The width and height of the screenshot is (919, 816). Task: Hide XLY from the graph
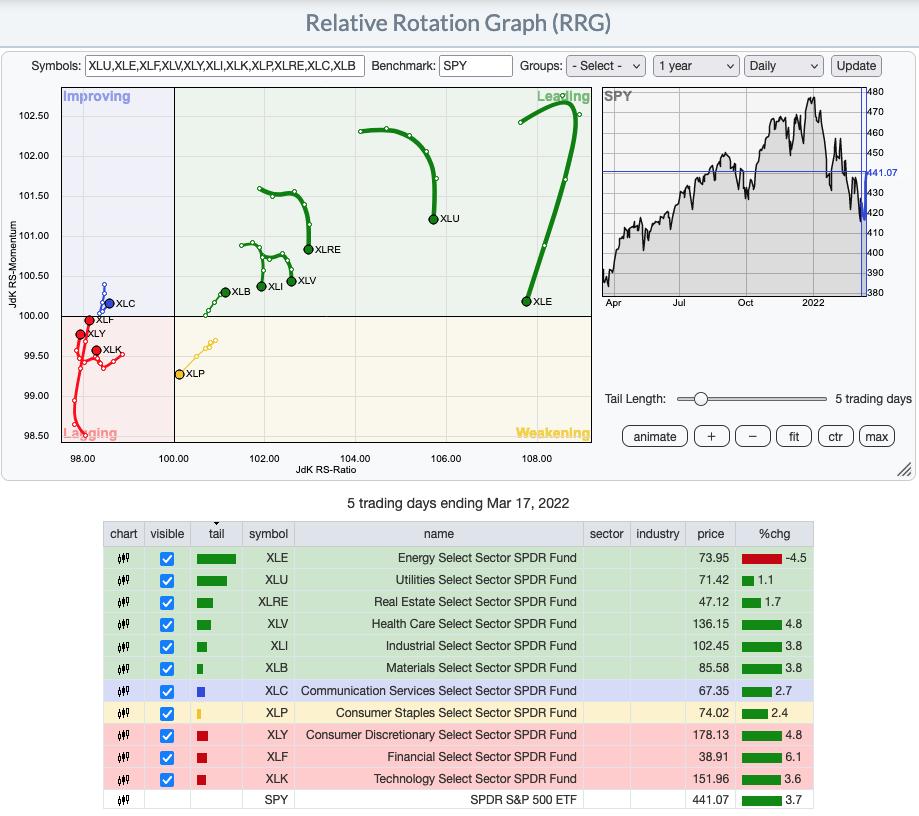click(167, 736)
